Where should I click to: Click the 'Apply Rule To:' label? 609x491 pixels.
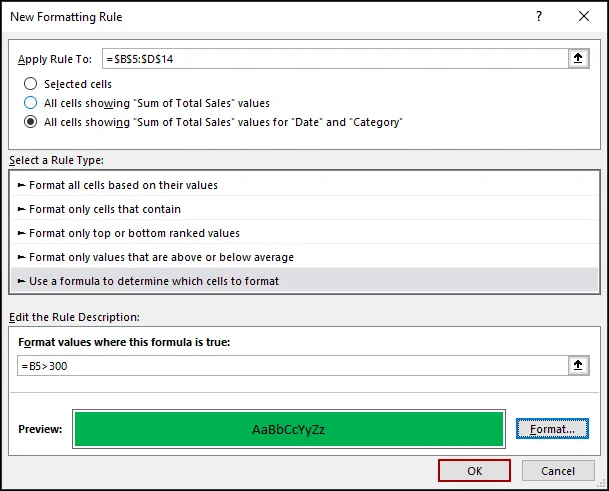55,59
